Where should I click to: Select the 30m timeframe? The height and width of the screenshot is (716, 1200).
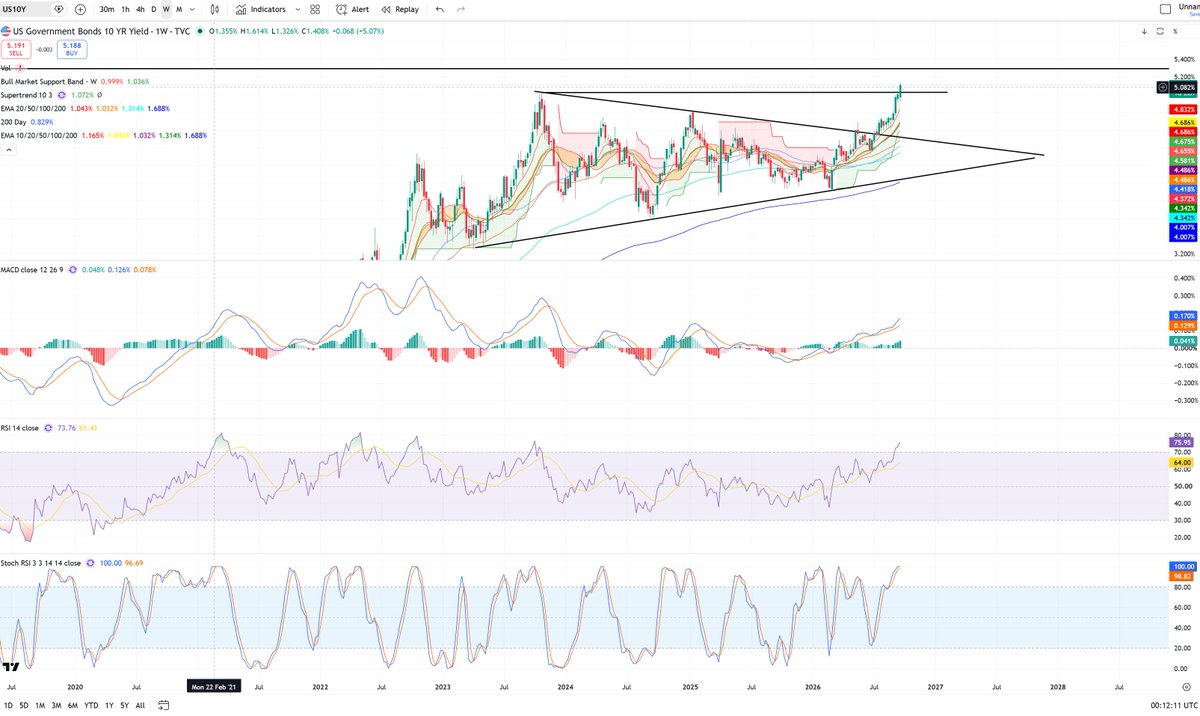click(x=106, y=9)
